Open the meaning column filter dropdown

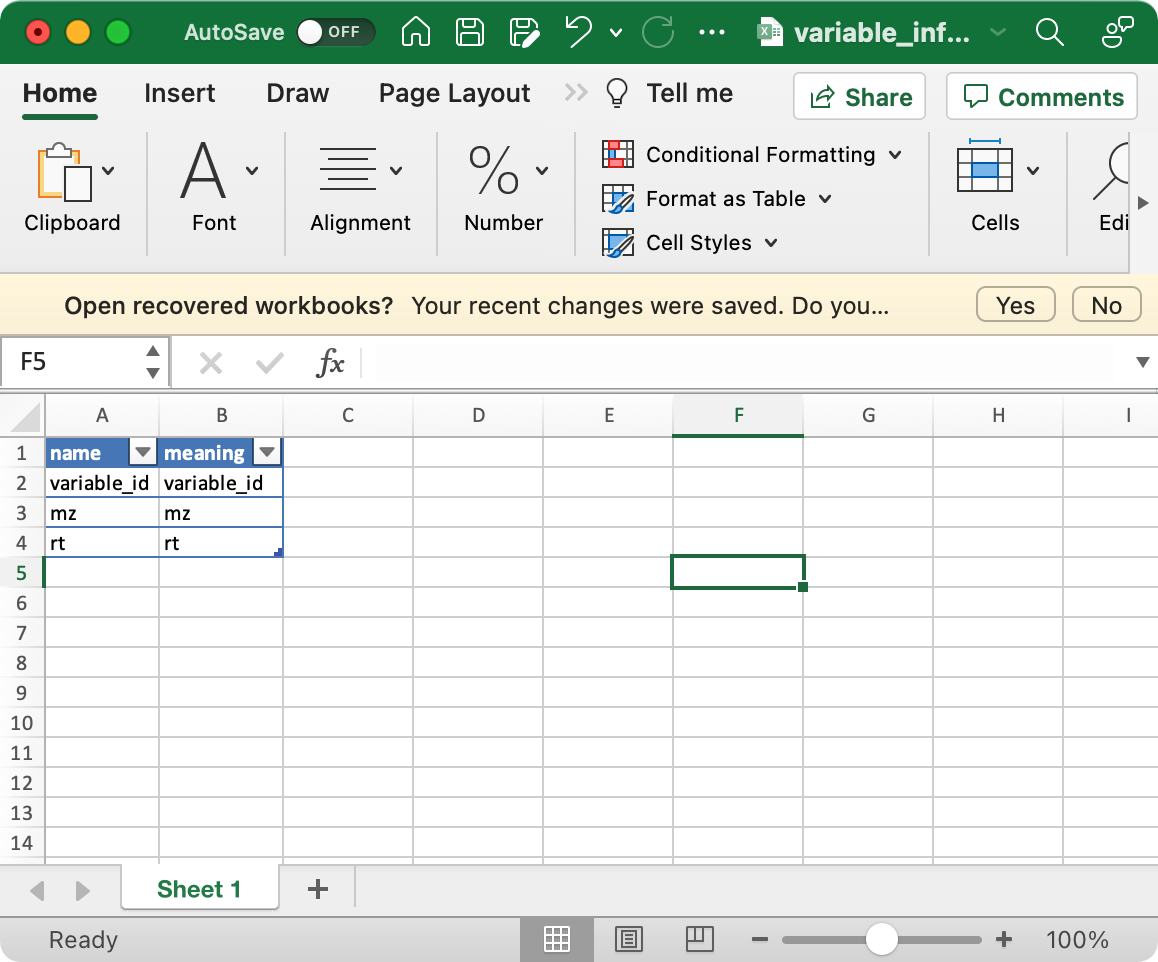coord(267,452)
